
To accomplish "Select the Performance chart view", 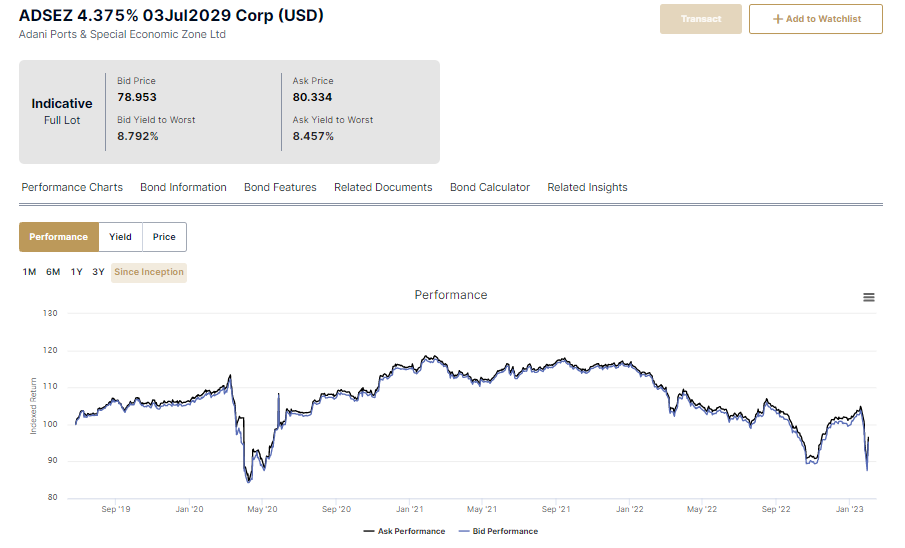I will (x=58, y=237).
